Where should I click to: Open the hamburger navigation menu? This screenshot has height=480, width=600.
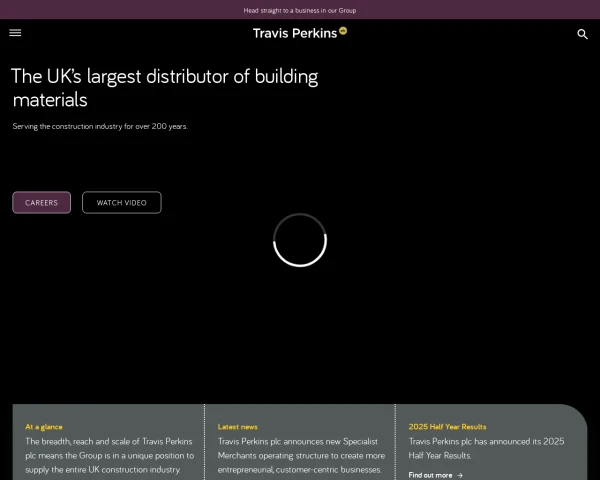(x=15, y=33)
